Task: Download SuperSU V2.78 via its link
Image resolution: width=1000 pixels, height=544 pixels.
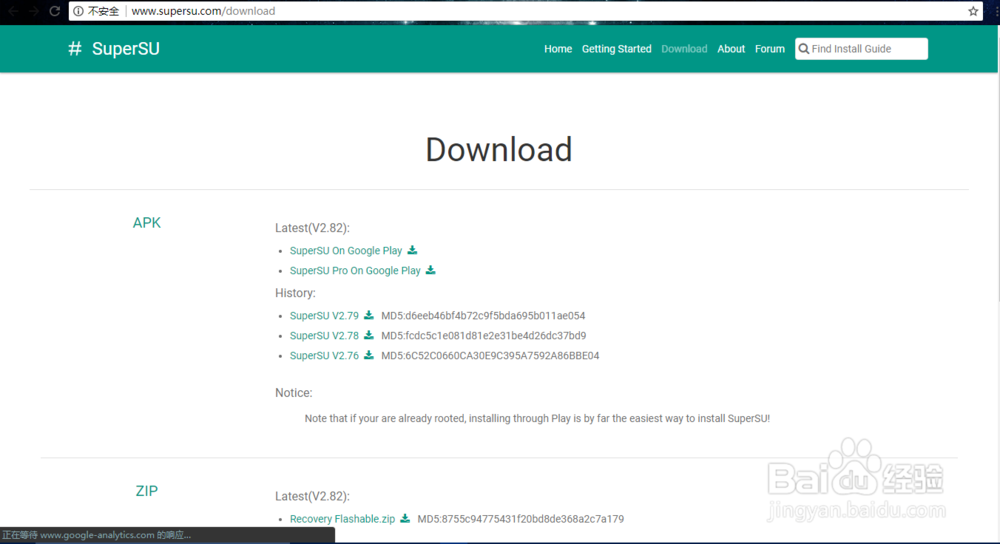Action: click(x=324, y=335)
